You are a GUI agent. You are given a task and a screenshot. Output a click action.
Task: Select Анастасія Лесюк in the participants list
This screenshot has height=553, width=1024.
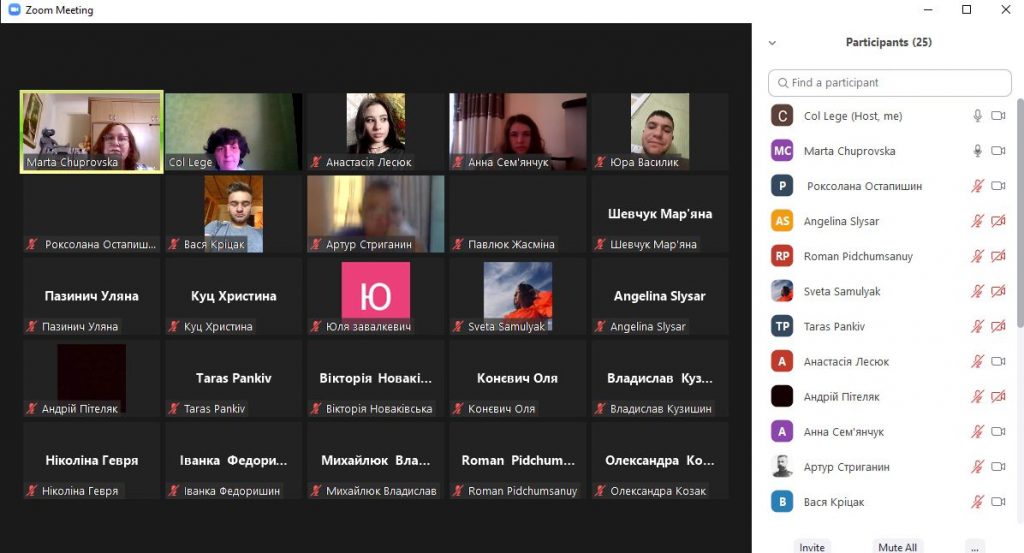[846, 362]
